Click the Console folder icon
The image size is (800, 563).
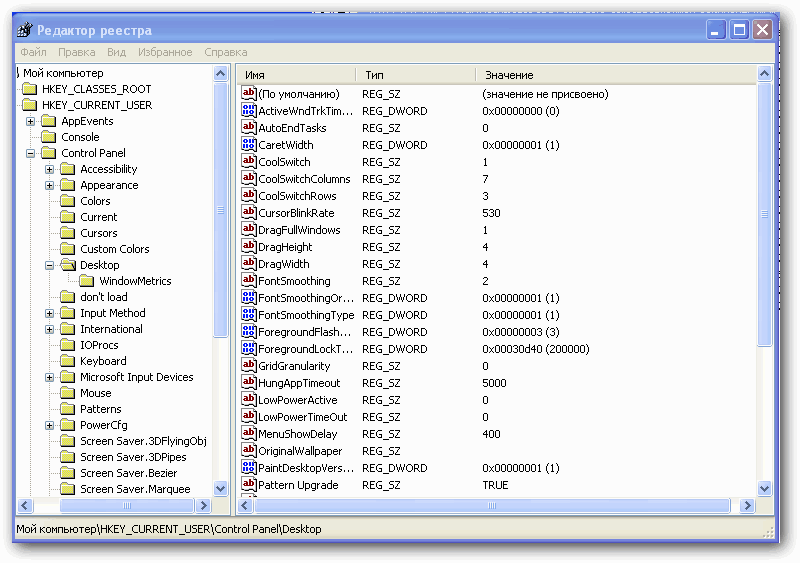(x=48, y=137)
